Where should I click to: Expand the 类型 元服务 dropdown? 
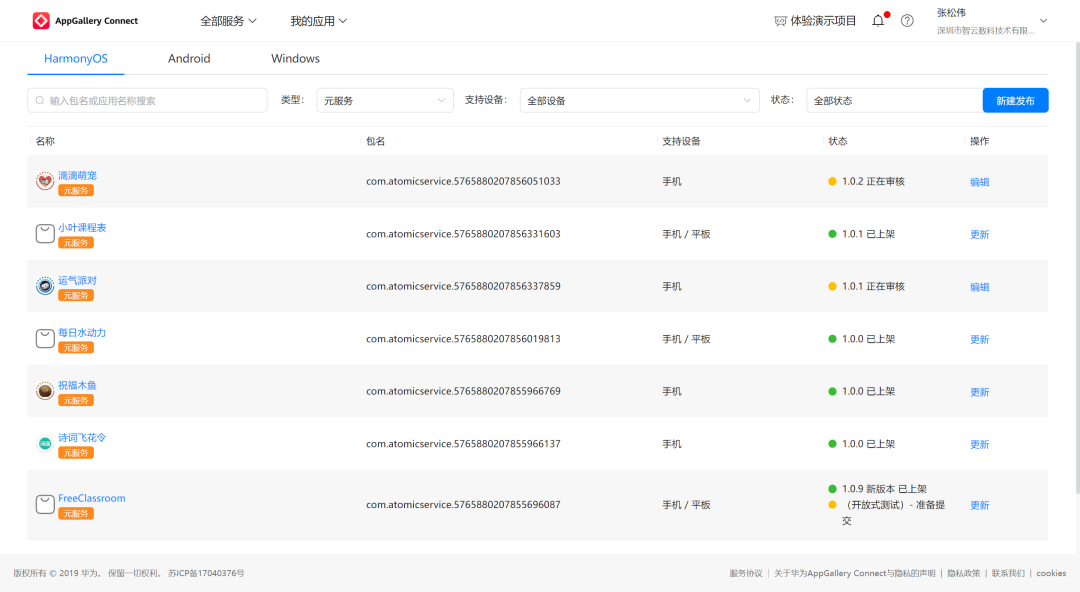[385, 100]
